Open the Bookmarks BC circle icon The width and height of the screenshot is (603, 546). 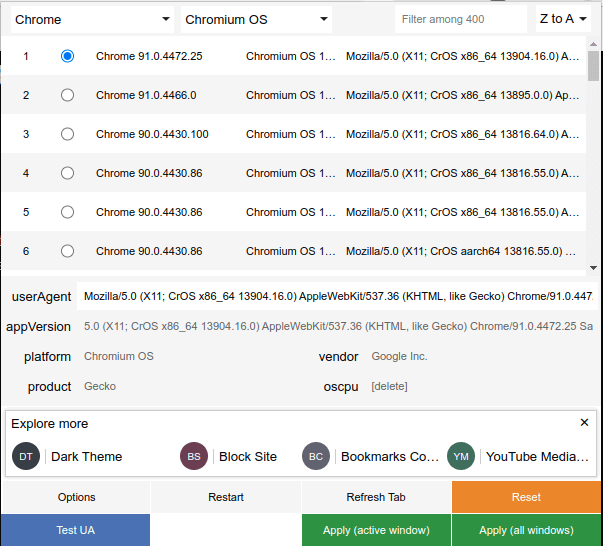coord(316,456)
